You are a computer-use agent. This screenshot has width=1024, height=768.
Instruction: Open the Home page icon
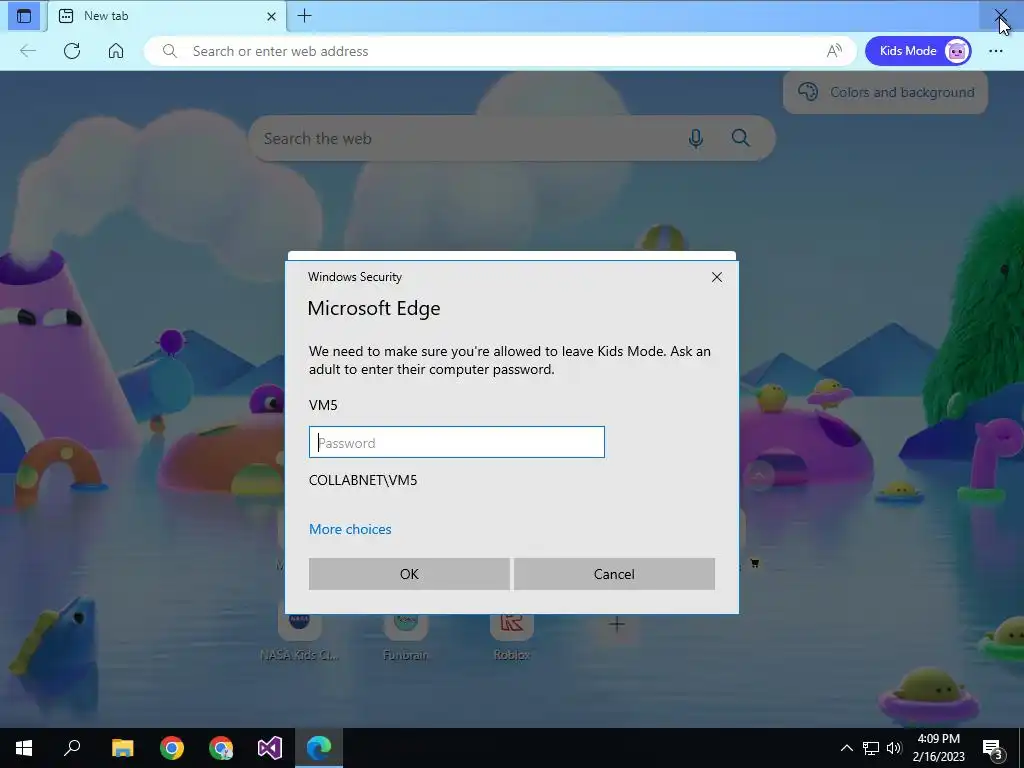(x=116, y=51)
